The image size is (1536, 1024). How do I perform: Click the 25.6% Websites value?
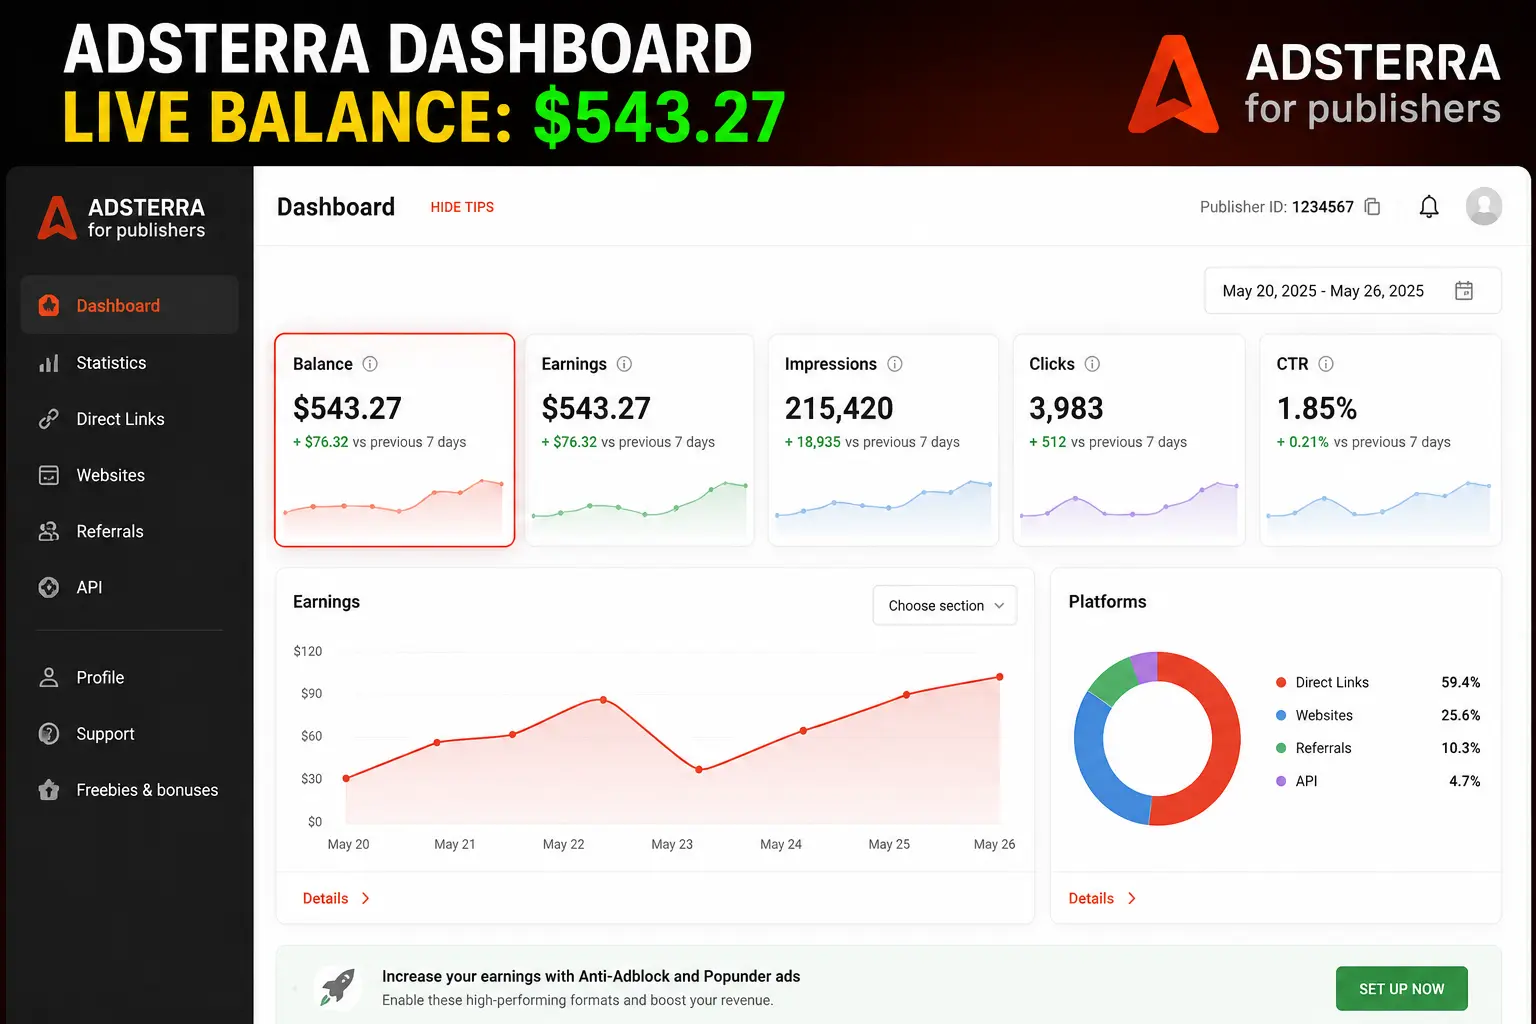1460,715
